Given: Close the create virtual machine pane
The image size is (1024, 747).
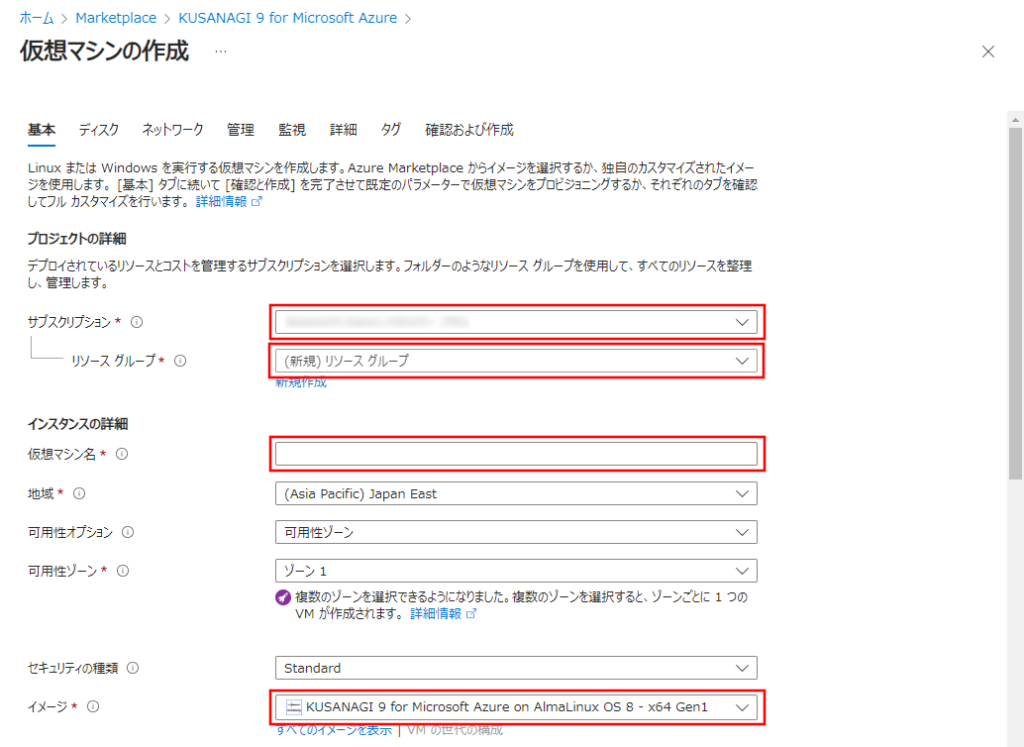Looking at the screenshot, I should click(x=988, y=52).
